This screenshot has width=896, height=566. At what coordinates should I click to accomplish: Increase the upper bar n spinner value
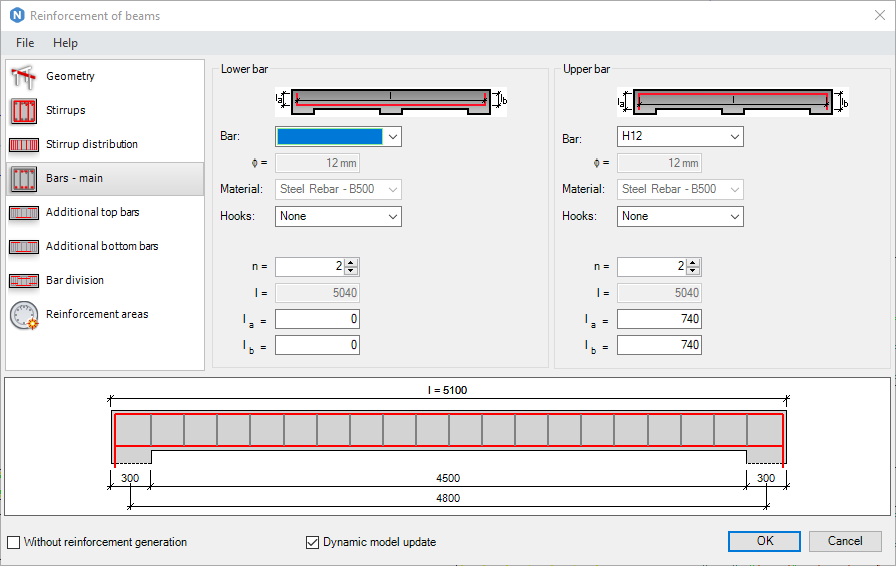[x=693, y=263]
